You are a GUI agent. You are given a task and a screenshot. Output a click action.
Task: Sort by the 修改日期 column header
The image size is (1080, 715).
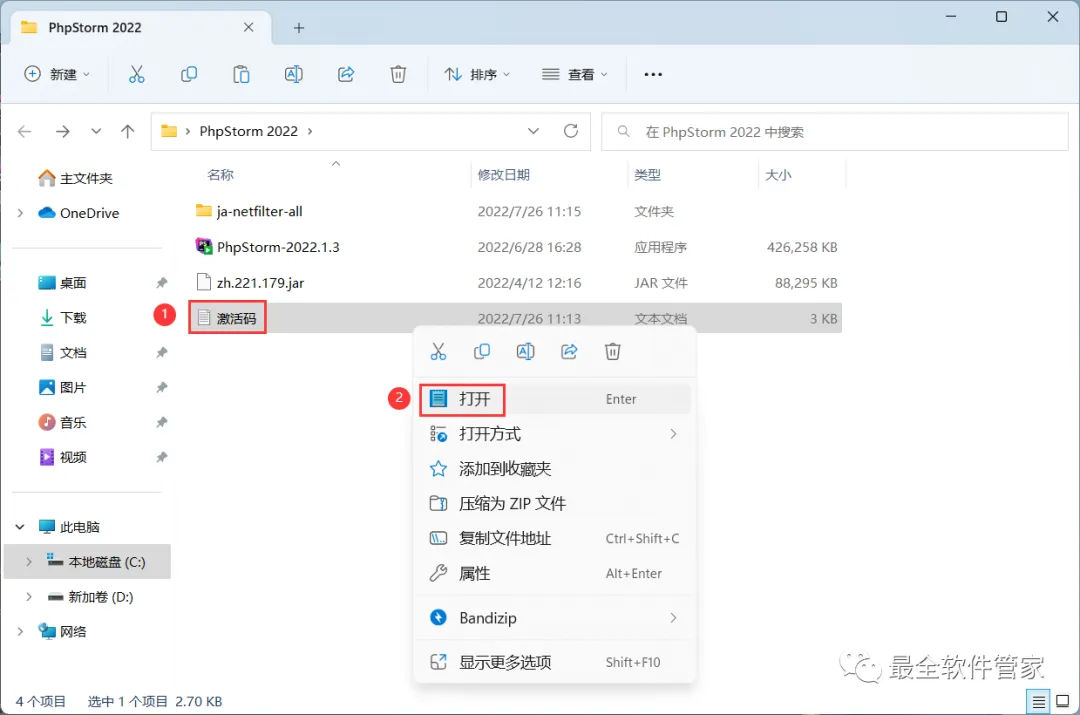coord(503,175)
